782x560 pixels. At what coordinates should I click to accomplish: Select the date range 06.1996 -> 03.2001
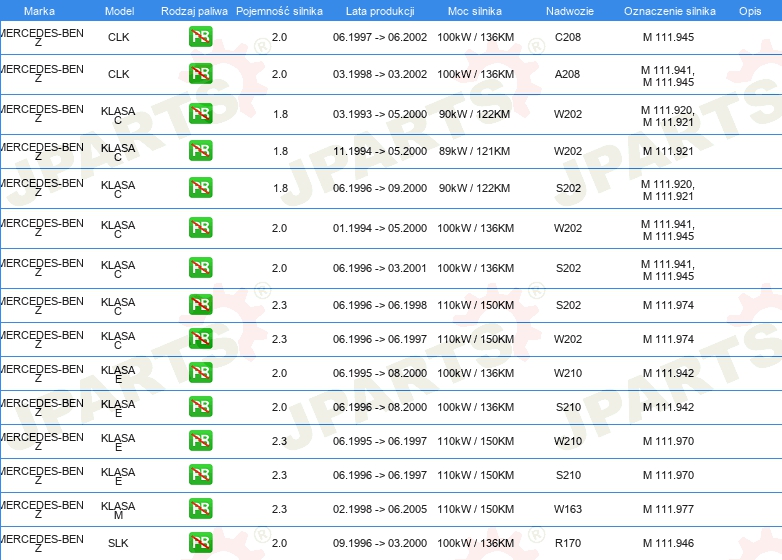pyautogui.click(x=380, y=267)
